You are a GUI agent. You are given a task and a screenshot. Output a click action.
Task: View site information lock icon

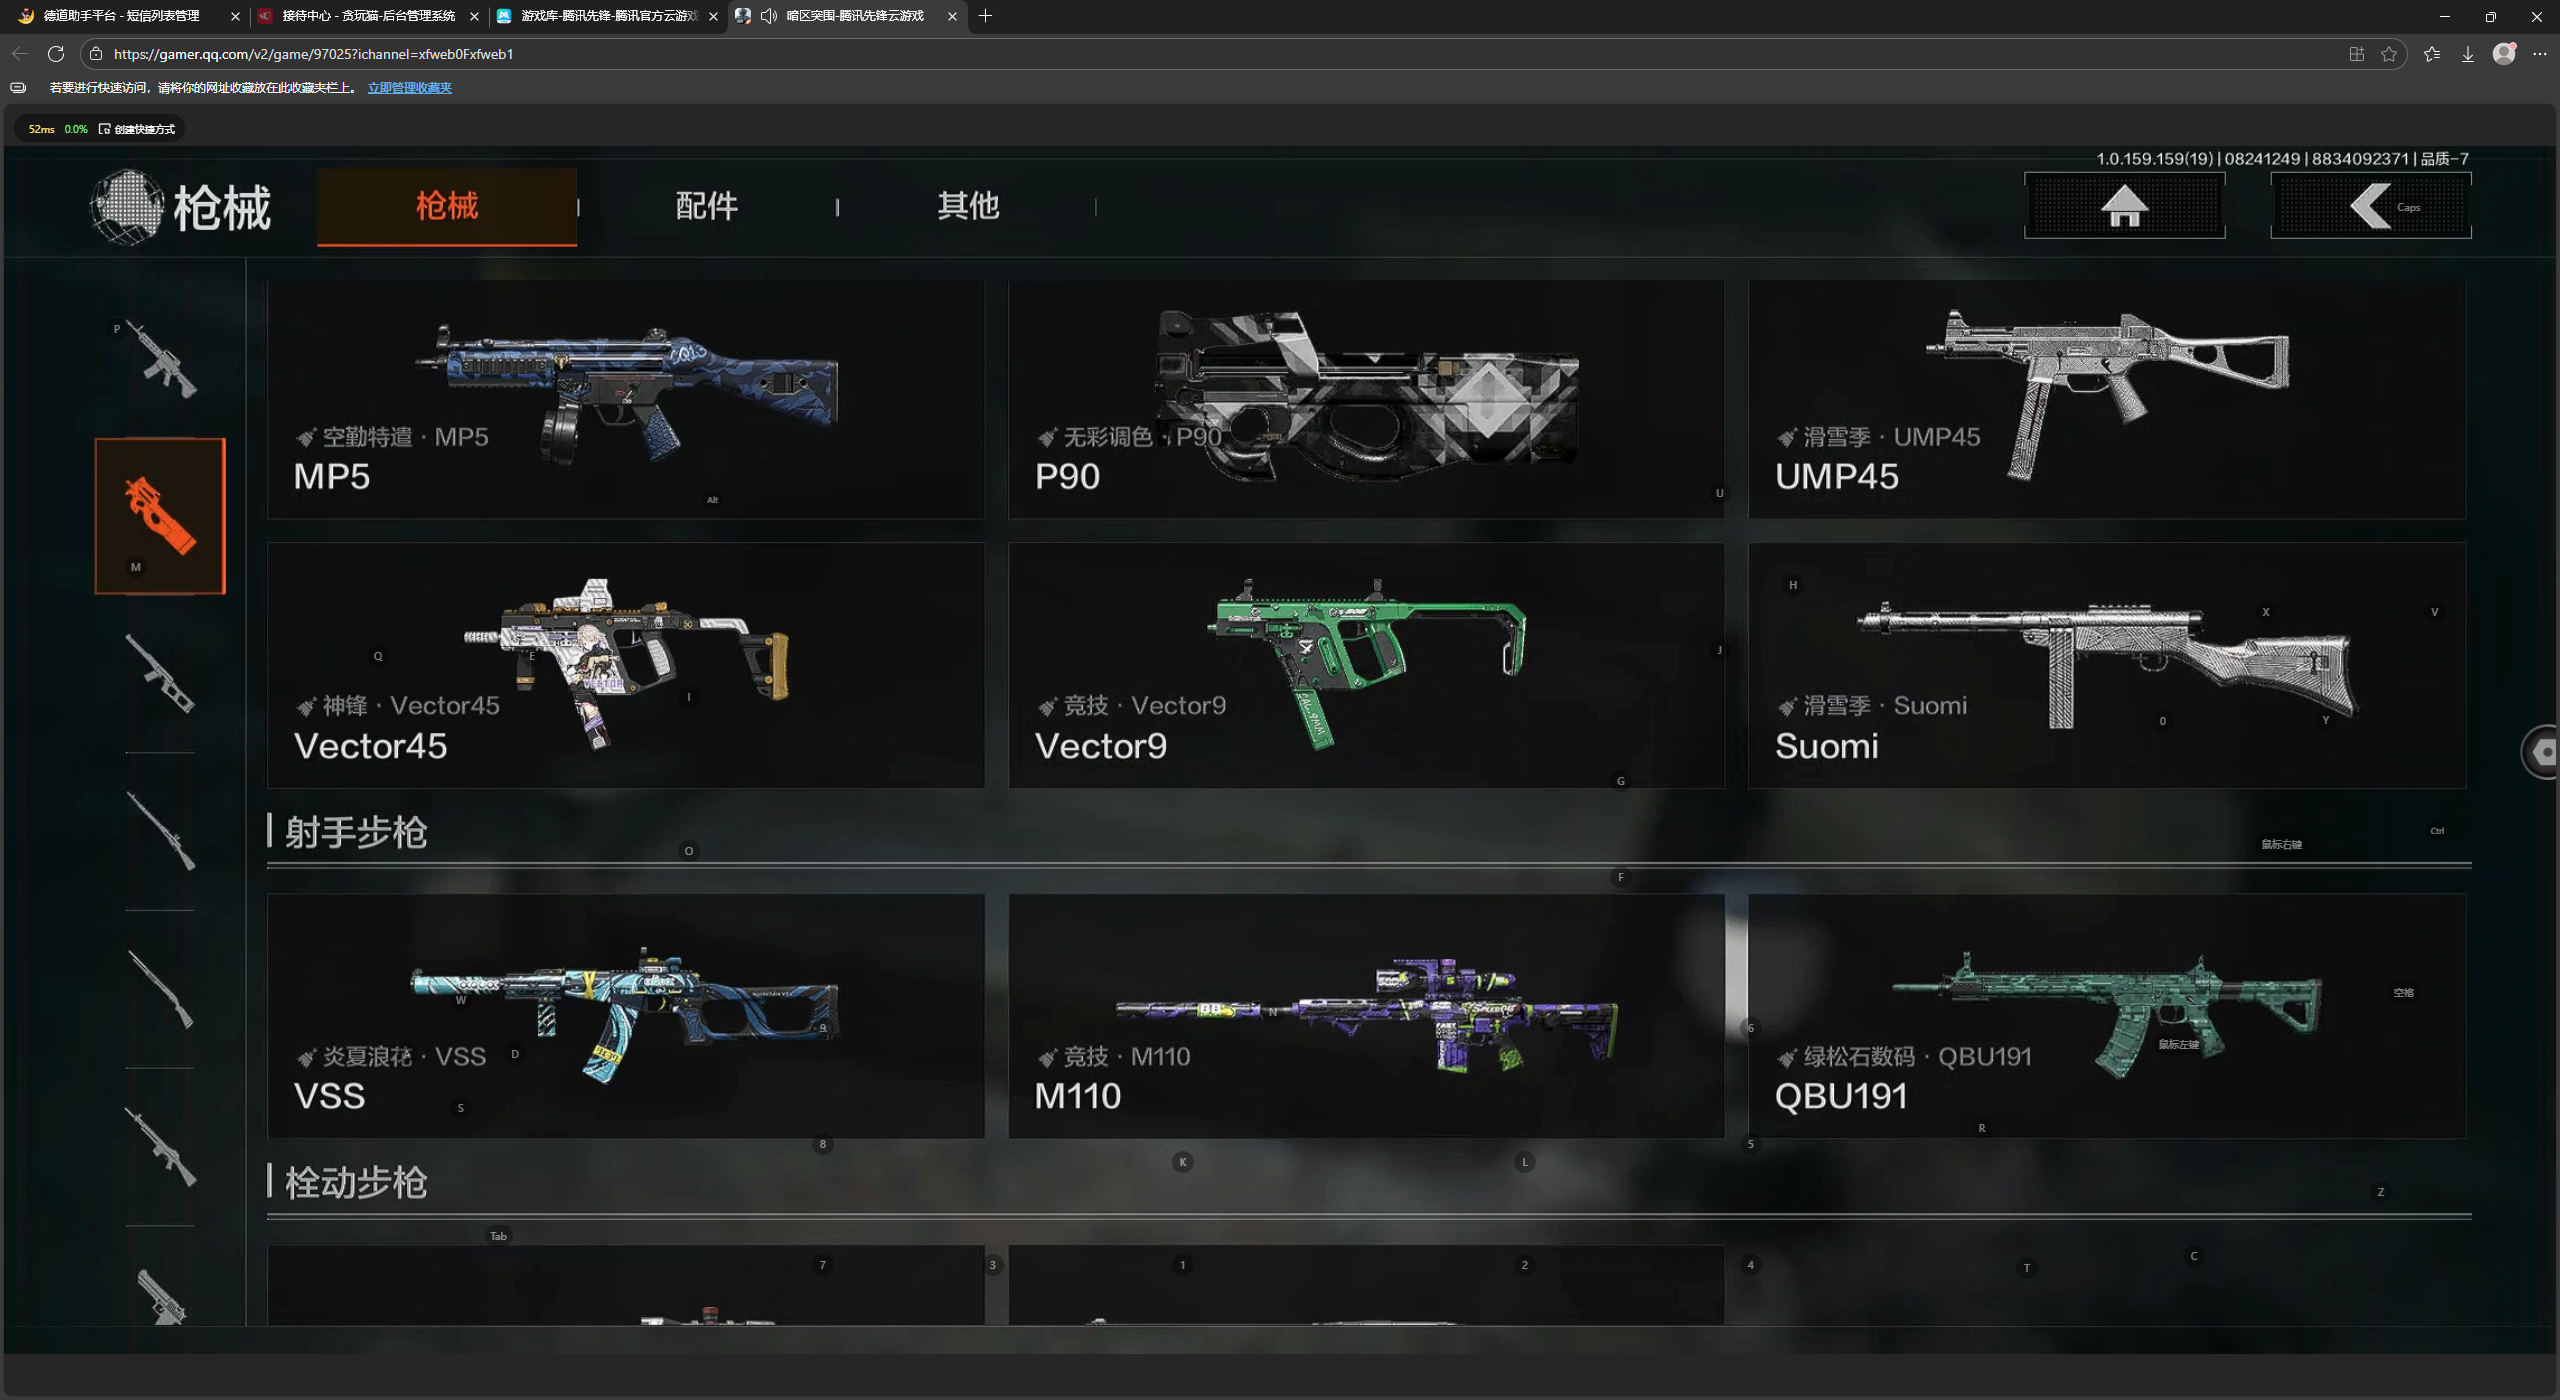(x=95, y=54)
